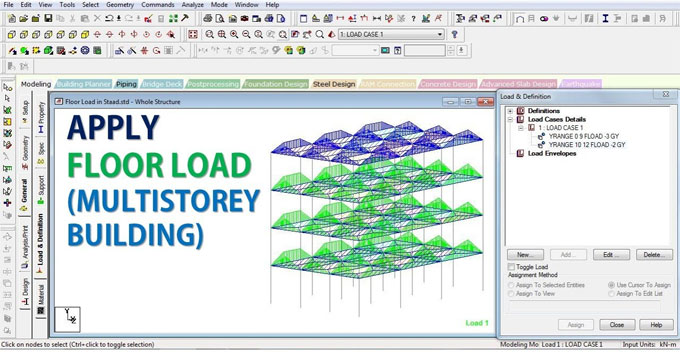Click the blue question mark help icon
The image size is (680, 361).
pyautogui.click(x=454, y=34)
